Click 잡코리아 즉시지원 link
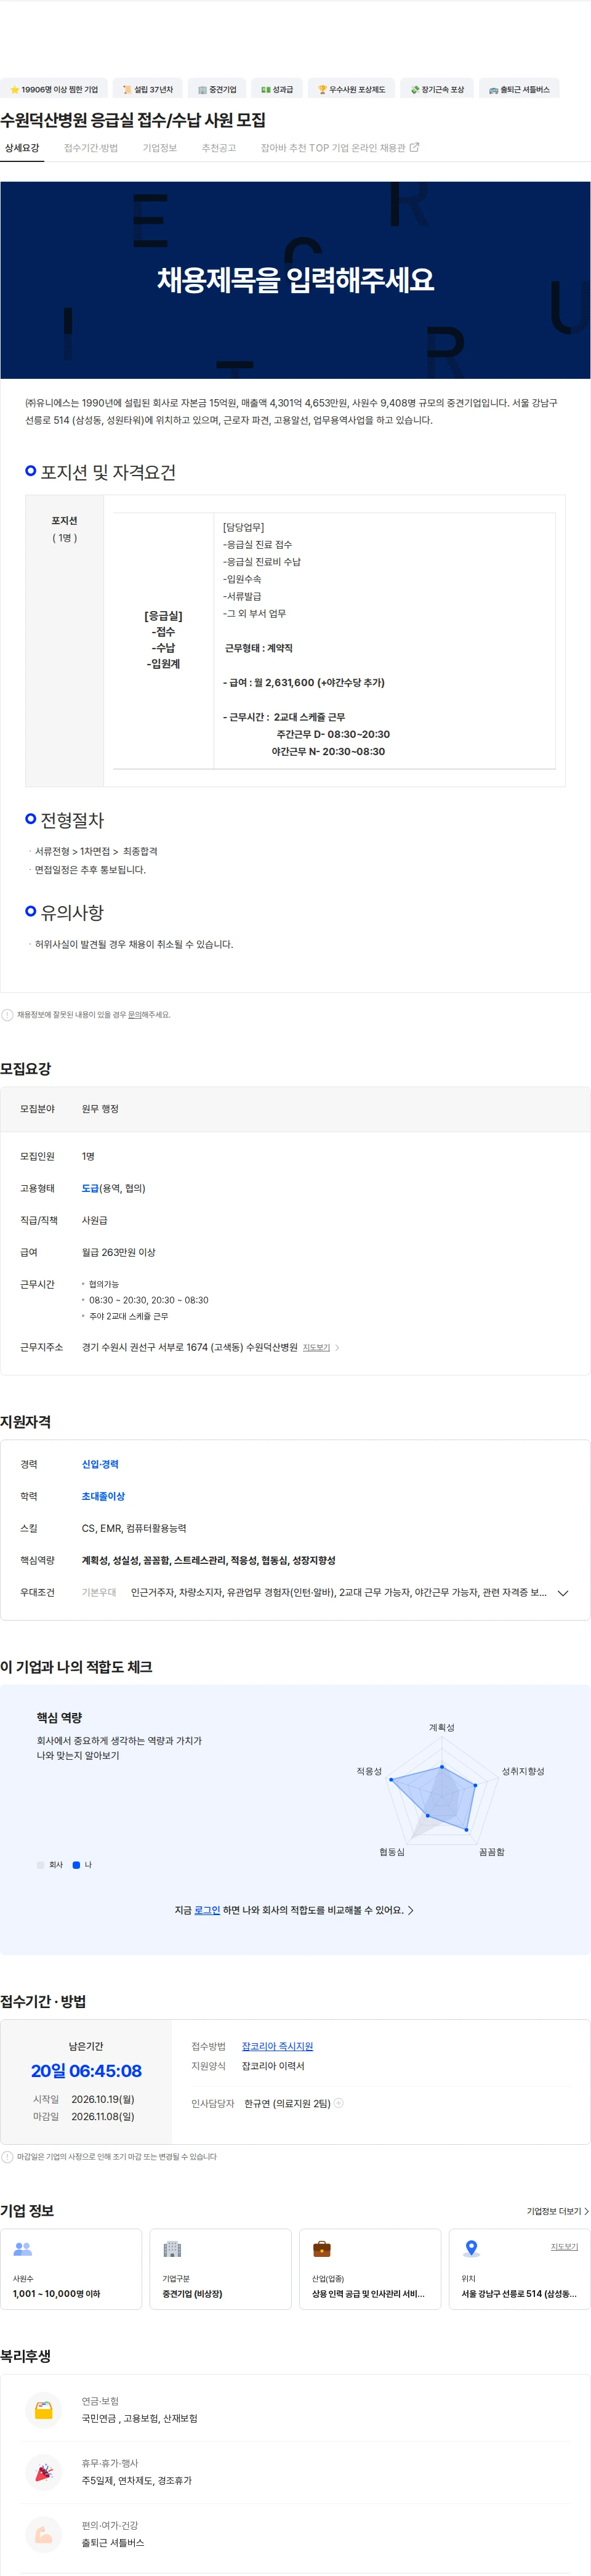 point(277,2046)
